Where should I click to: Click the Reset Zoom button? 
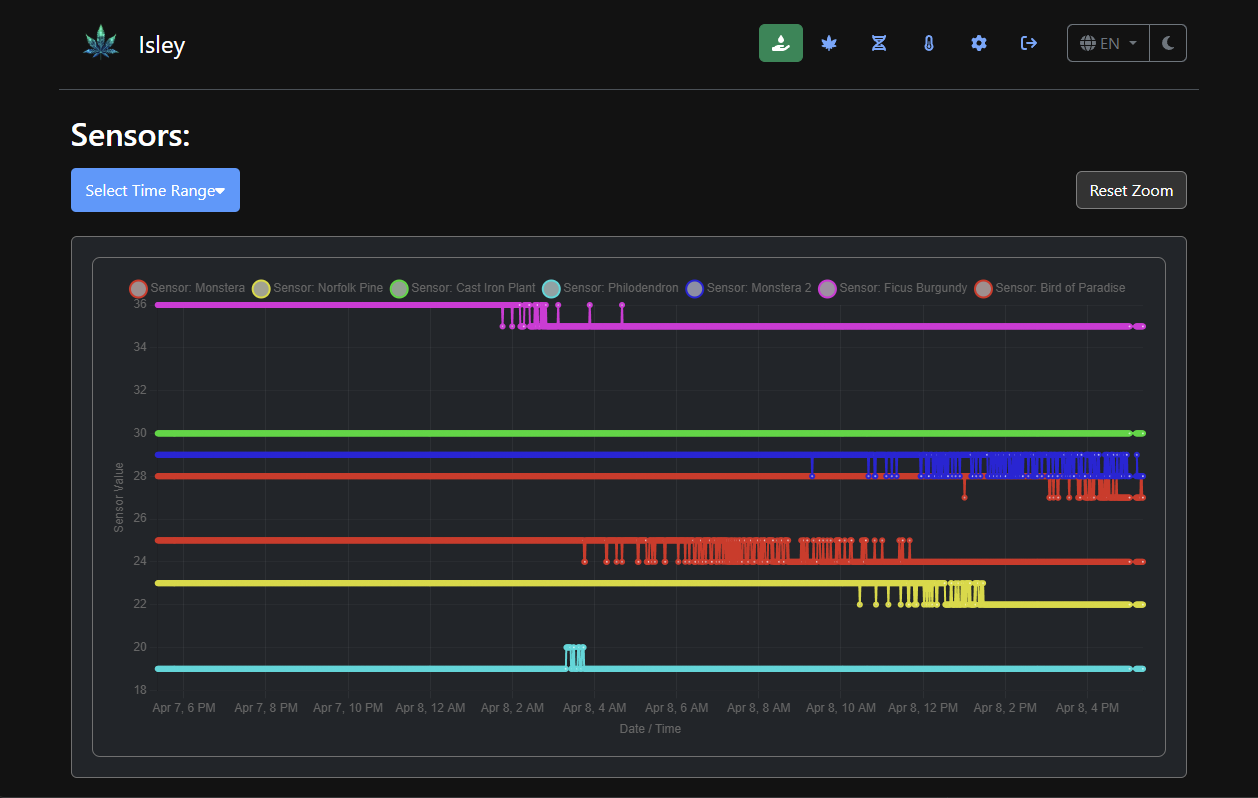[1131, 190]
